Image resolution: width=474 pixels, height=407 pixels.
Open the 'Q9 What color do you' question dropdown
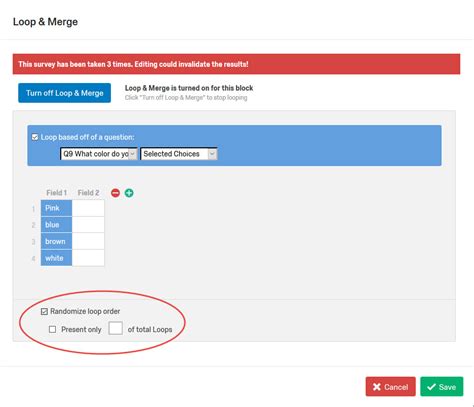(x=98, y=154)
